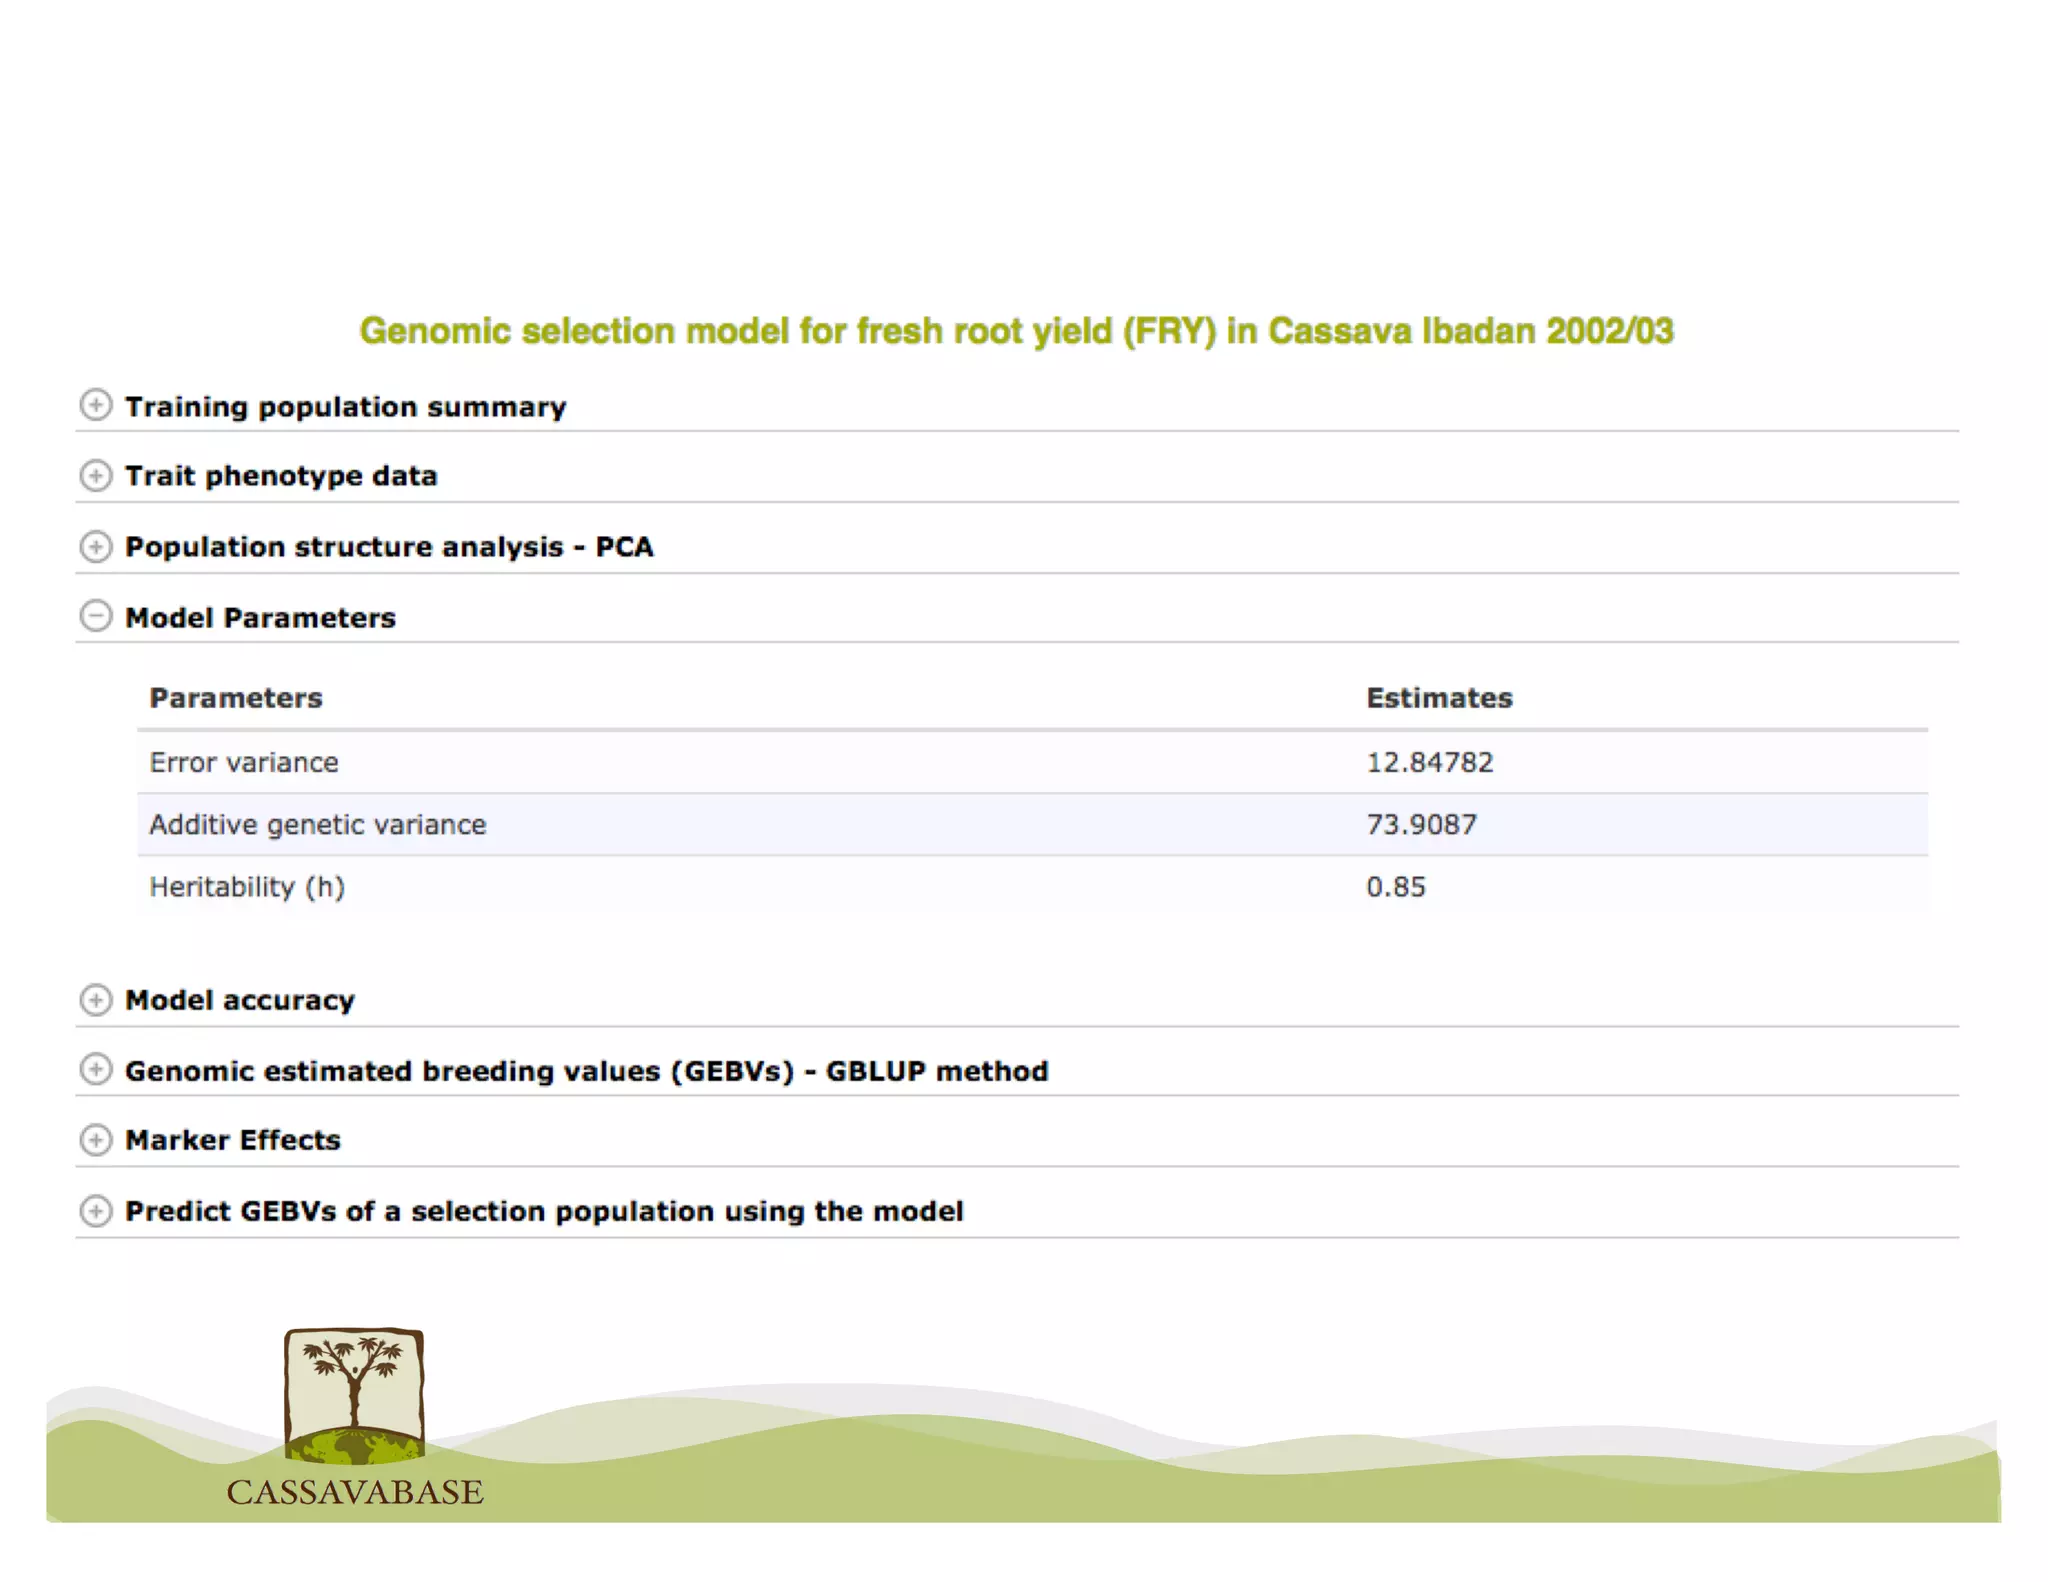This screenshot has width=2048, height=1582.
Task: Click Predict GEBVs of a selection population
Action: (544, 1211)
